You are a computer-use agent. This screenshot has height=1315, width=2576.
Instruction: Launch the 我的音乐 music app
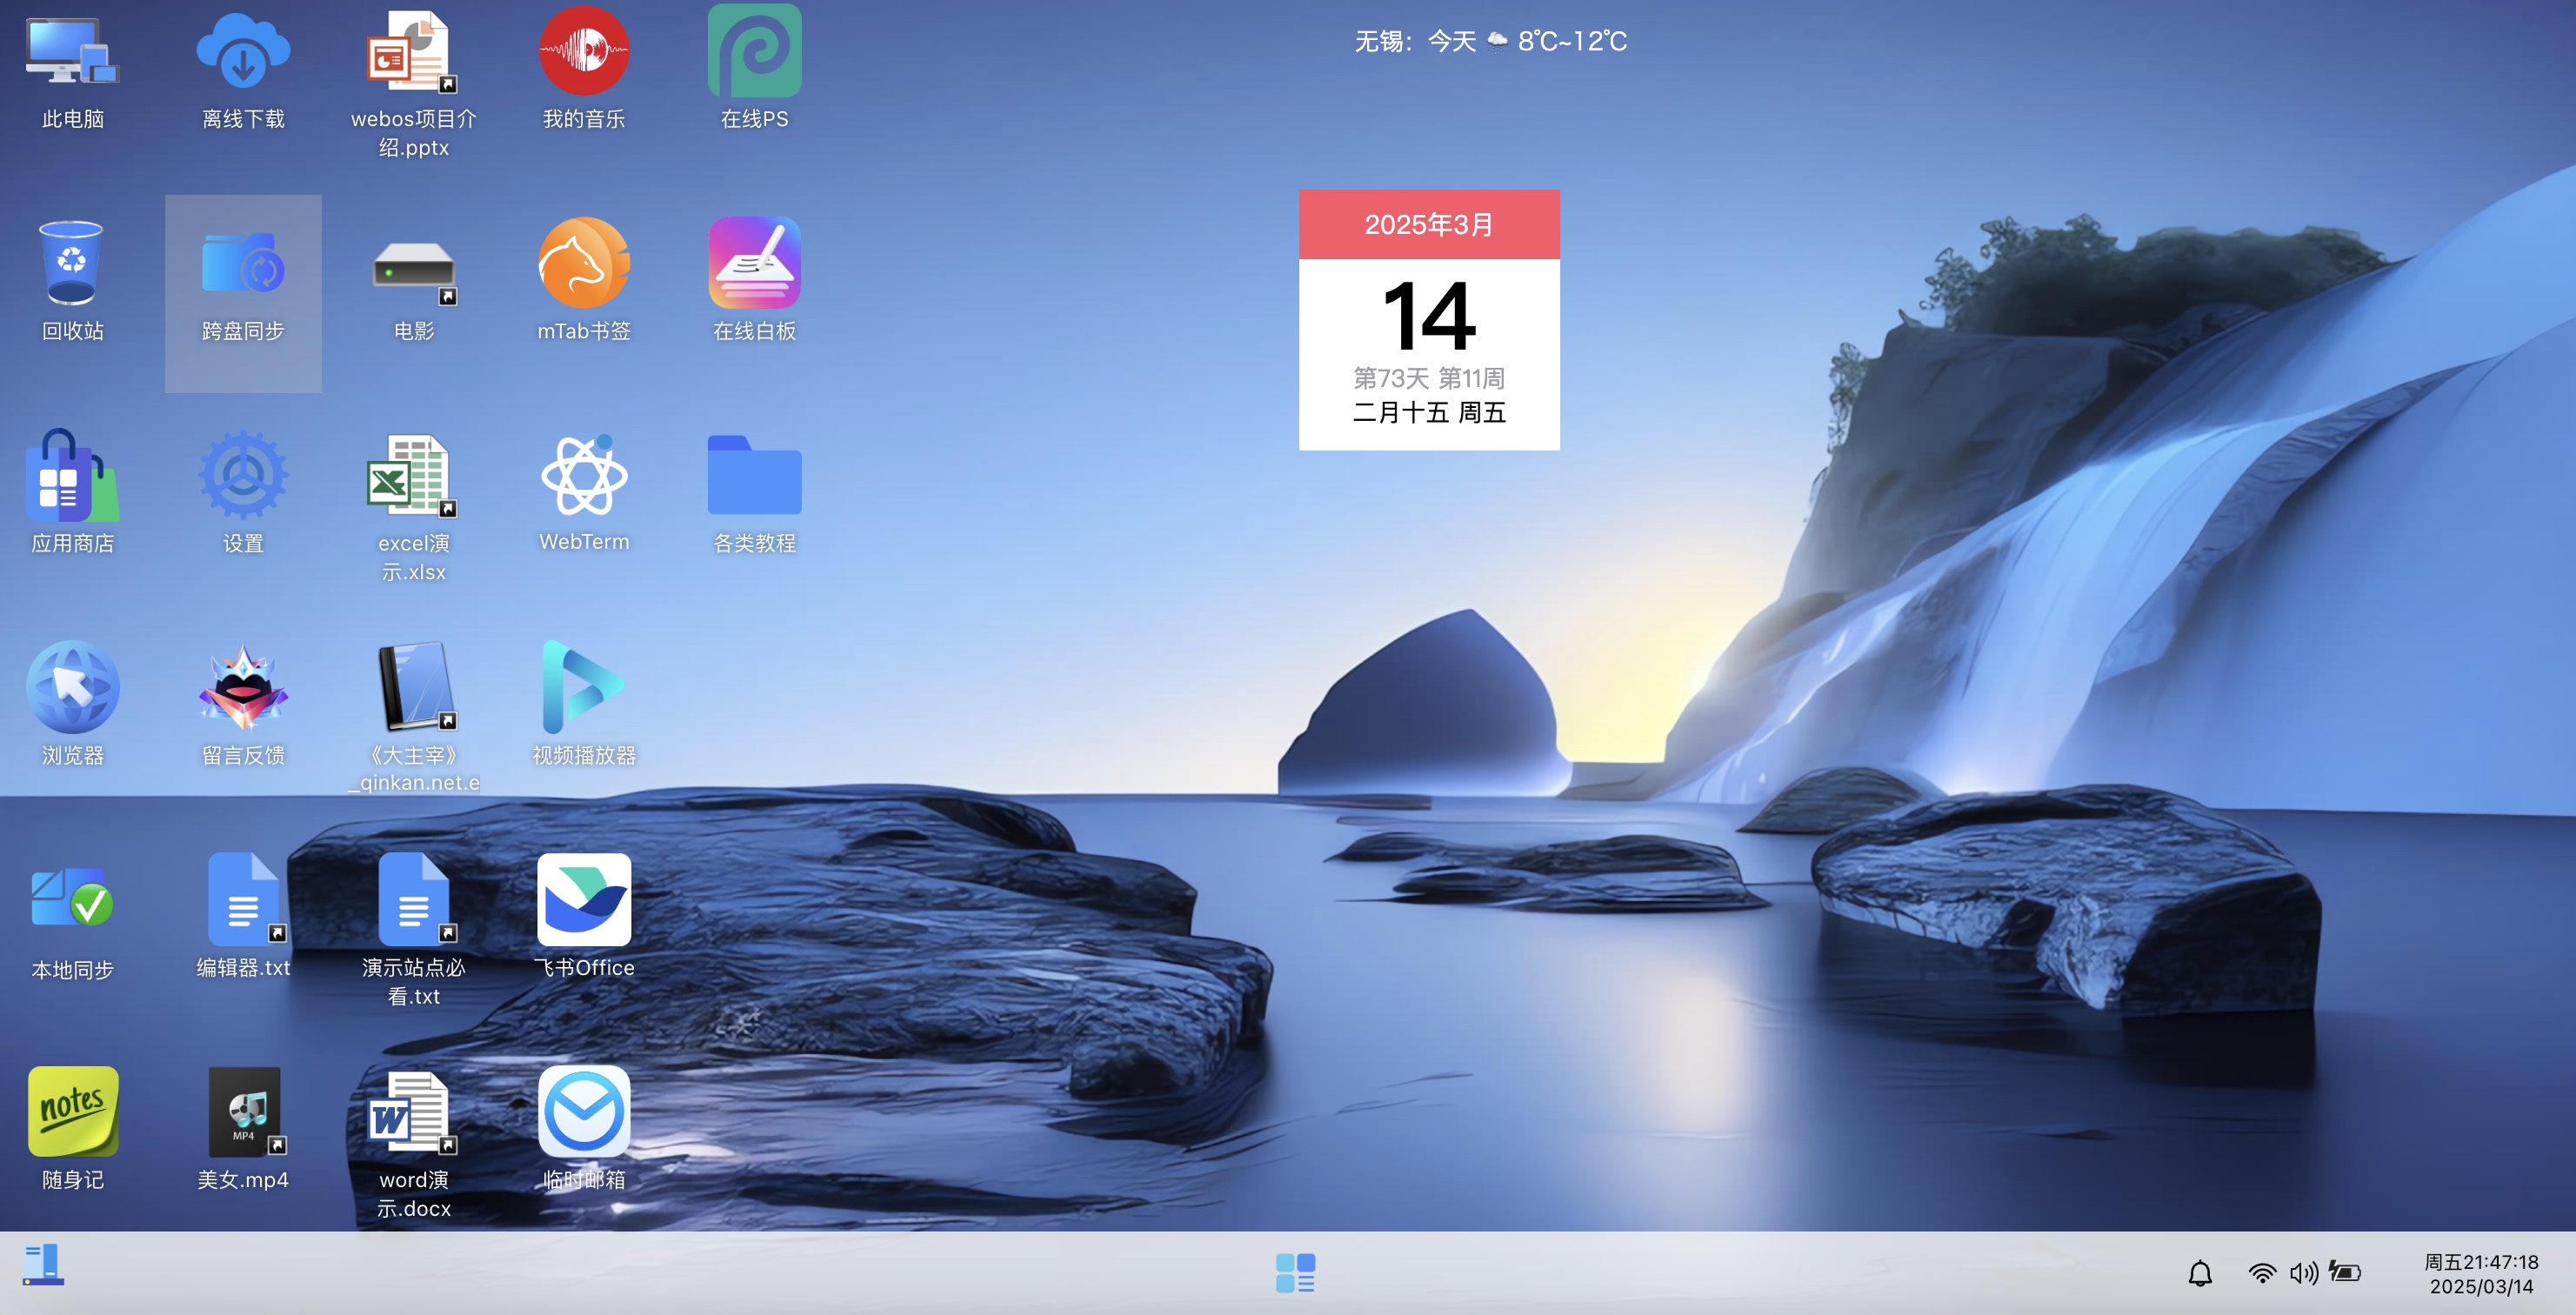point(584,52)
